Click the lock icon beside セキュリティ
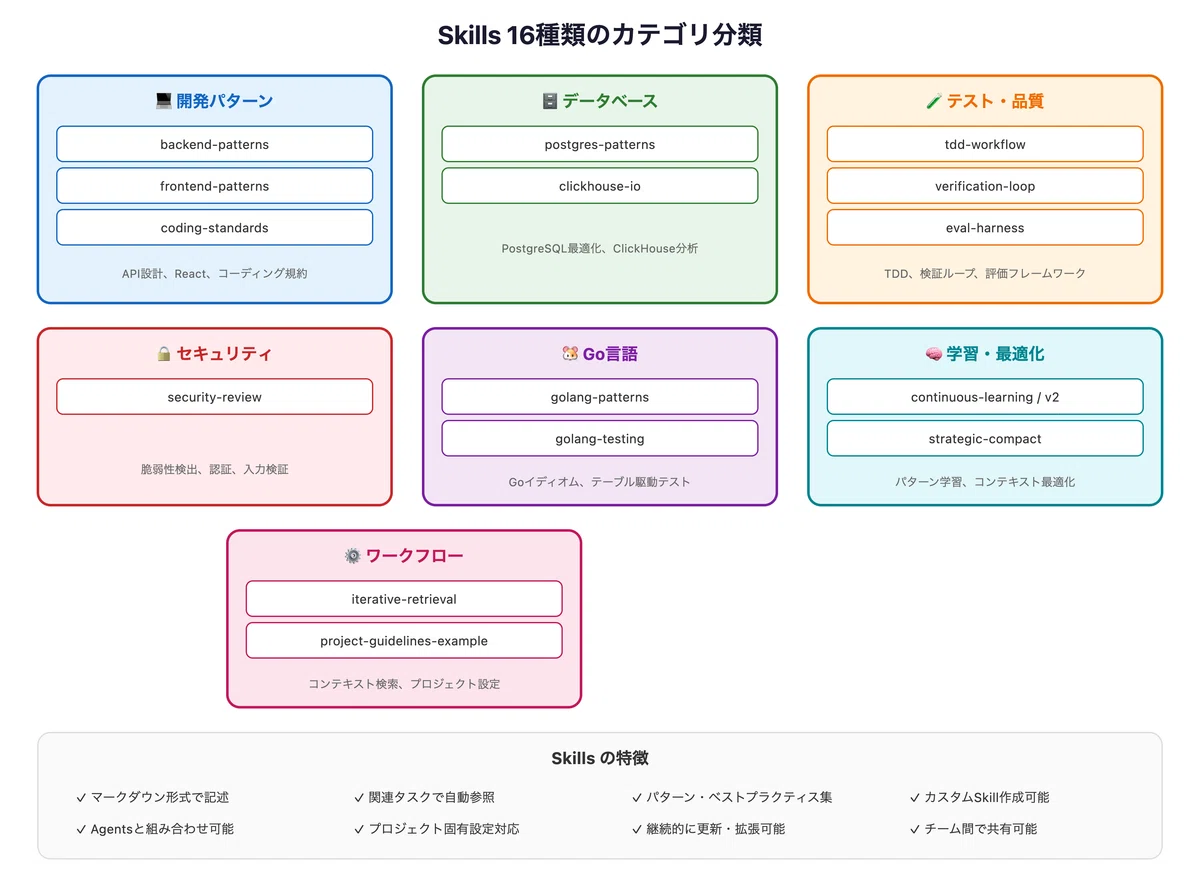The width and height of the screenshot is (1200, 884). [x=164, y=354]
